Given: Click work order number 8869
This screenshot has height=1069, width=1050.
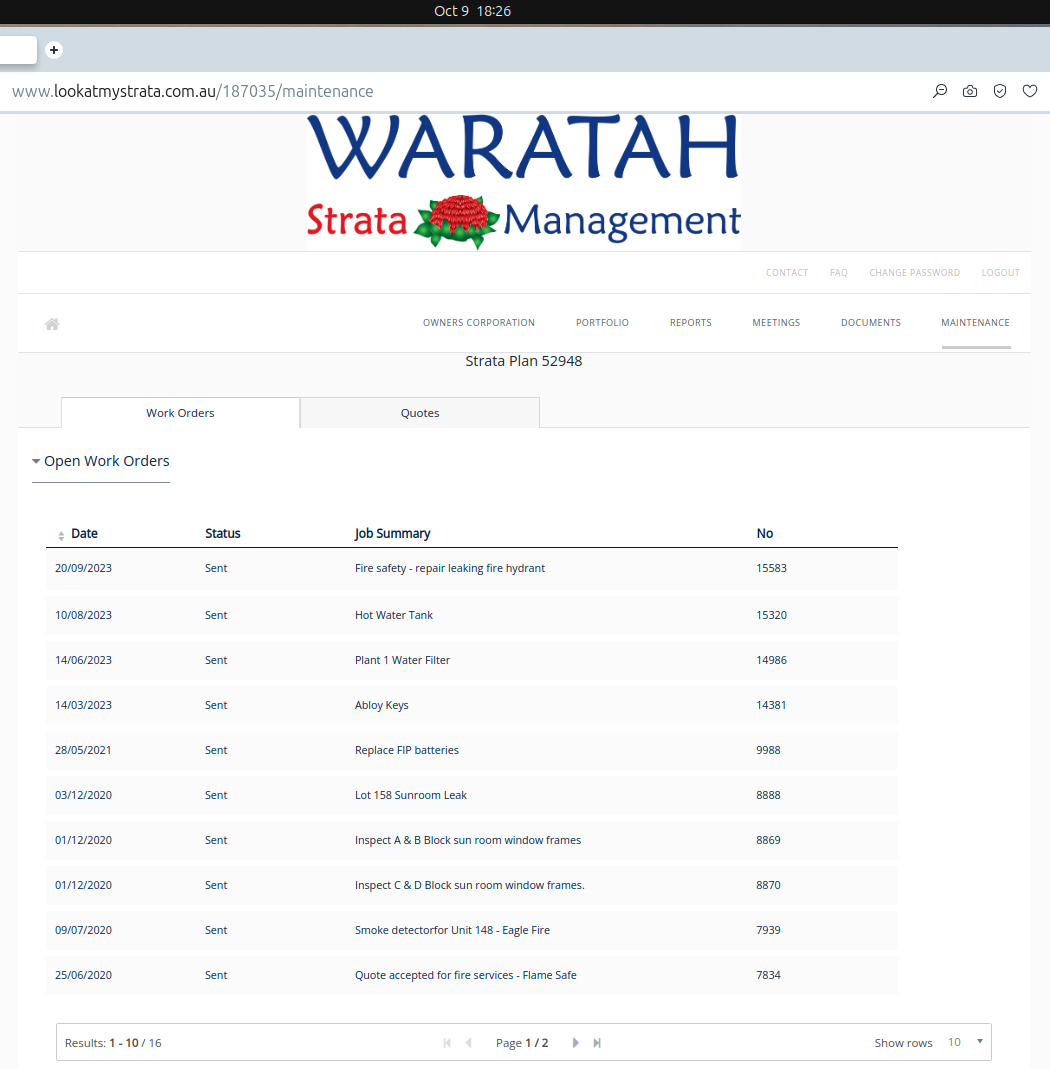Looking at the screenshot, I should [x=768, y=840].
